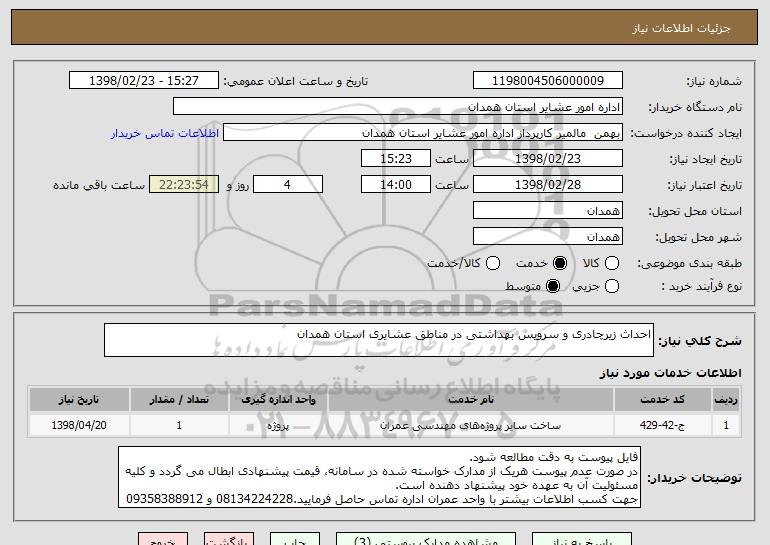Choose the جزیی purchase type radio
Image resolution: width=770 pixels, height=545 pixels.
pos(611,286)
